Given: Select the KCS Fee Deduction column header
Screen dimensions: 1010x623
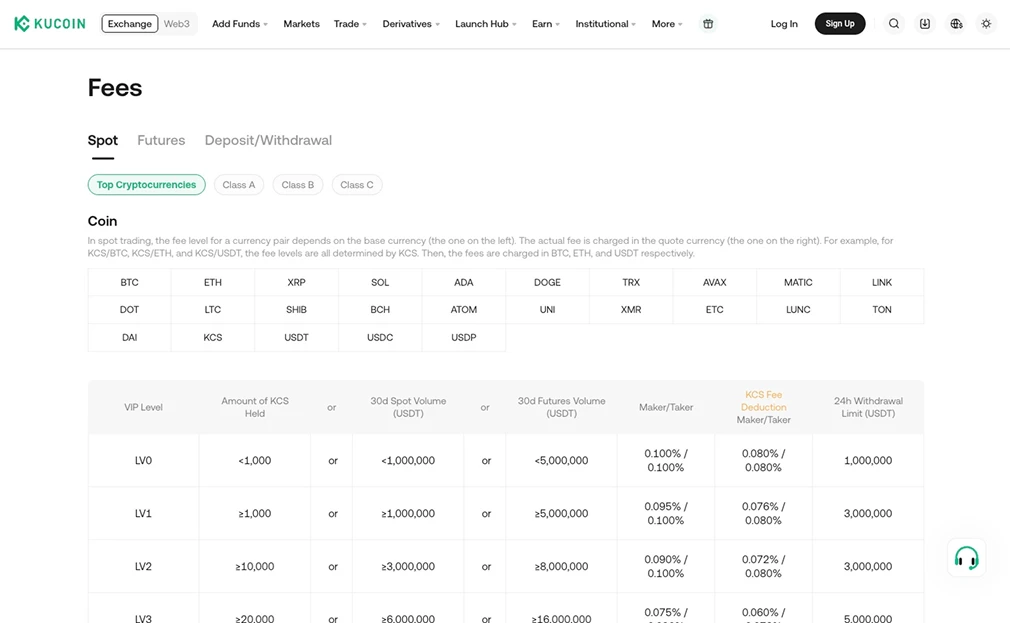Looking at the screenshot, I should pyautogui.click(x=763, y=407).
